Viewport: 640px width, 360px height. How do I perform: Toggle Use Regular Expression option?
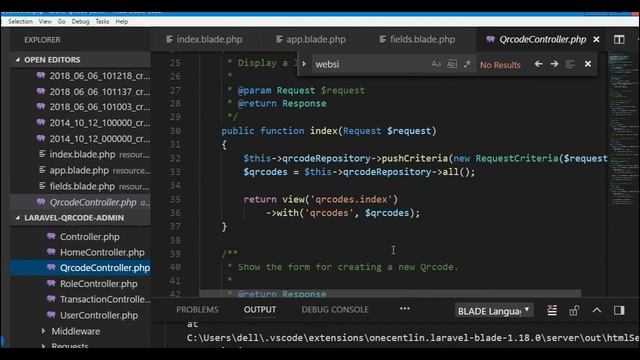pos(467,64)
